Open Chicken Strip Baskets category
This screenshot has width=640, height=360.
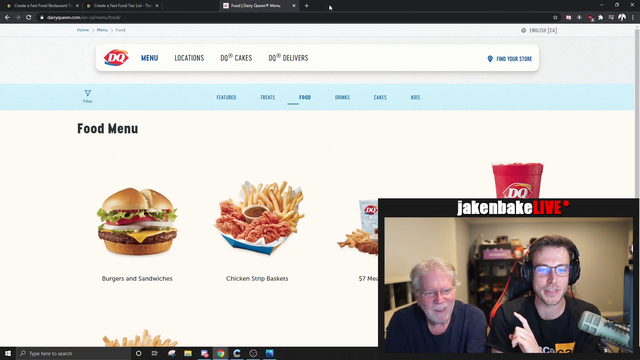(257, 279)
